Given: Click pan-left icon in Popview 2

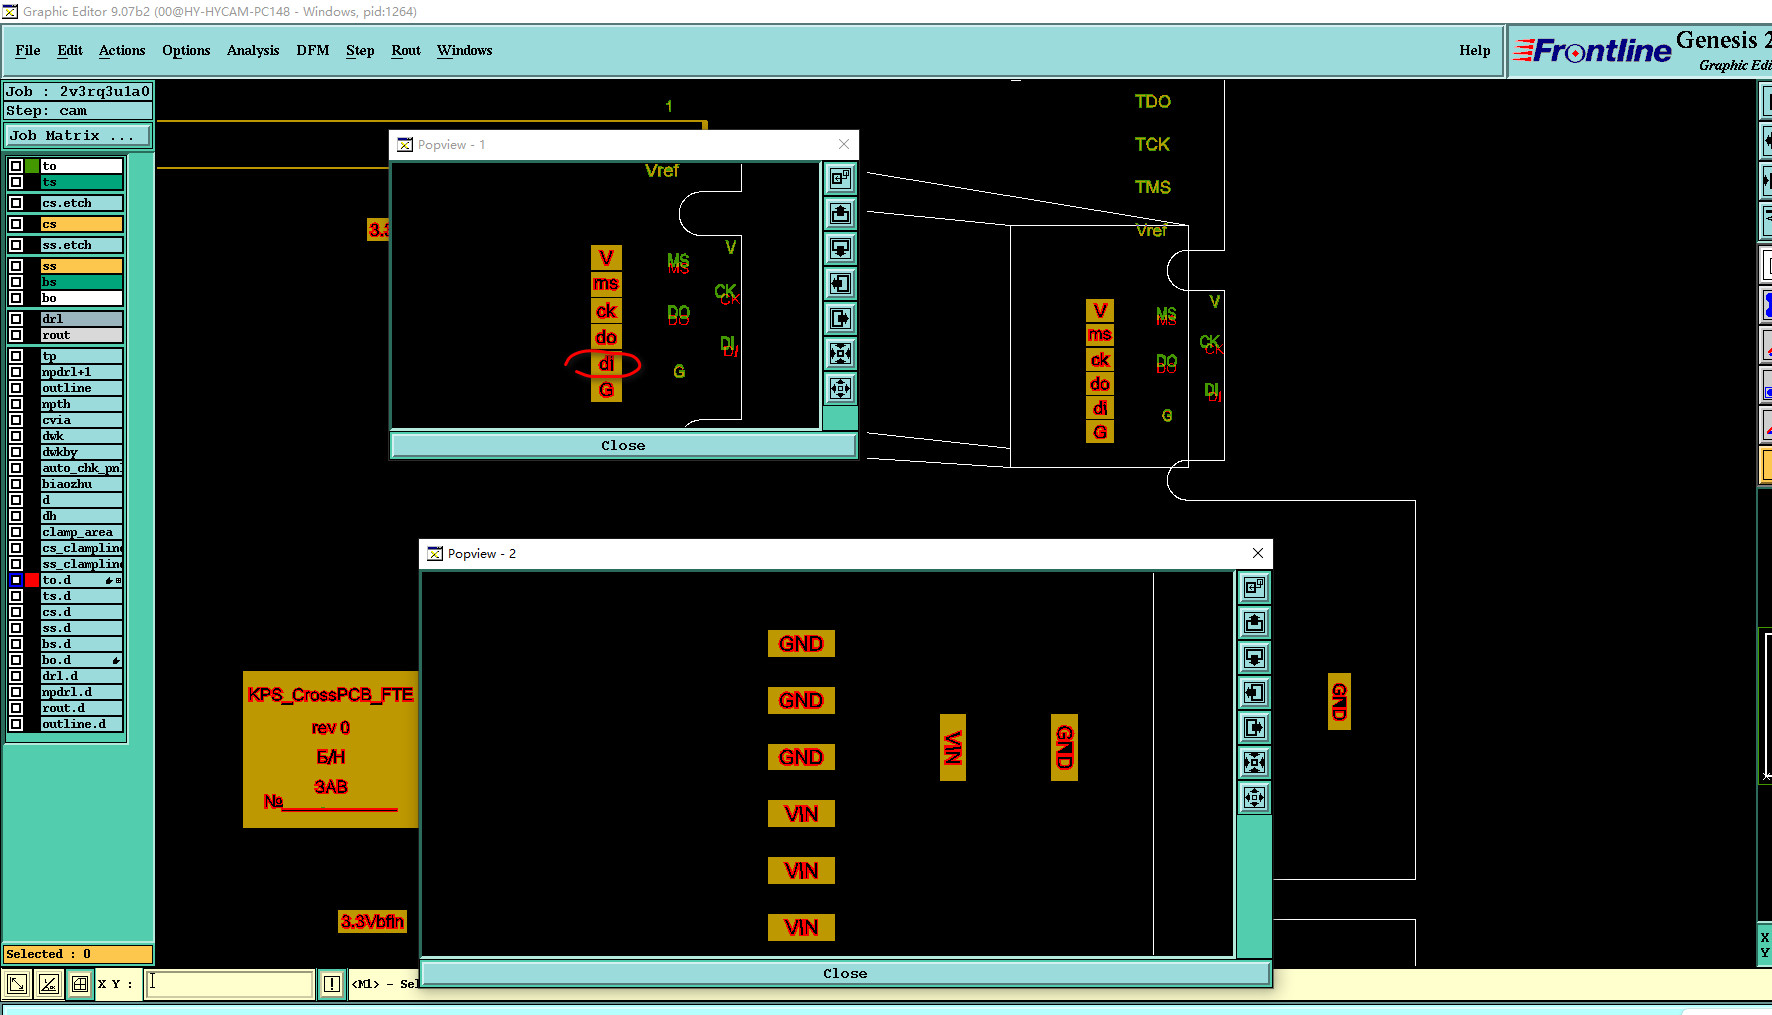Looking at the screenshot, I should tap(1255, 692).
